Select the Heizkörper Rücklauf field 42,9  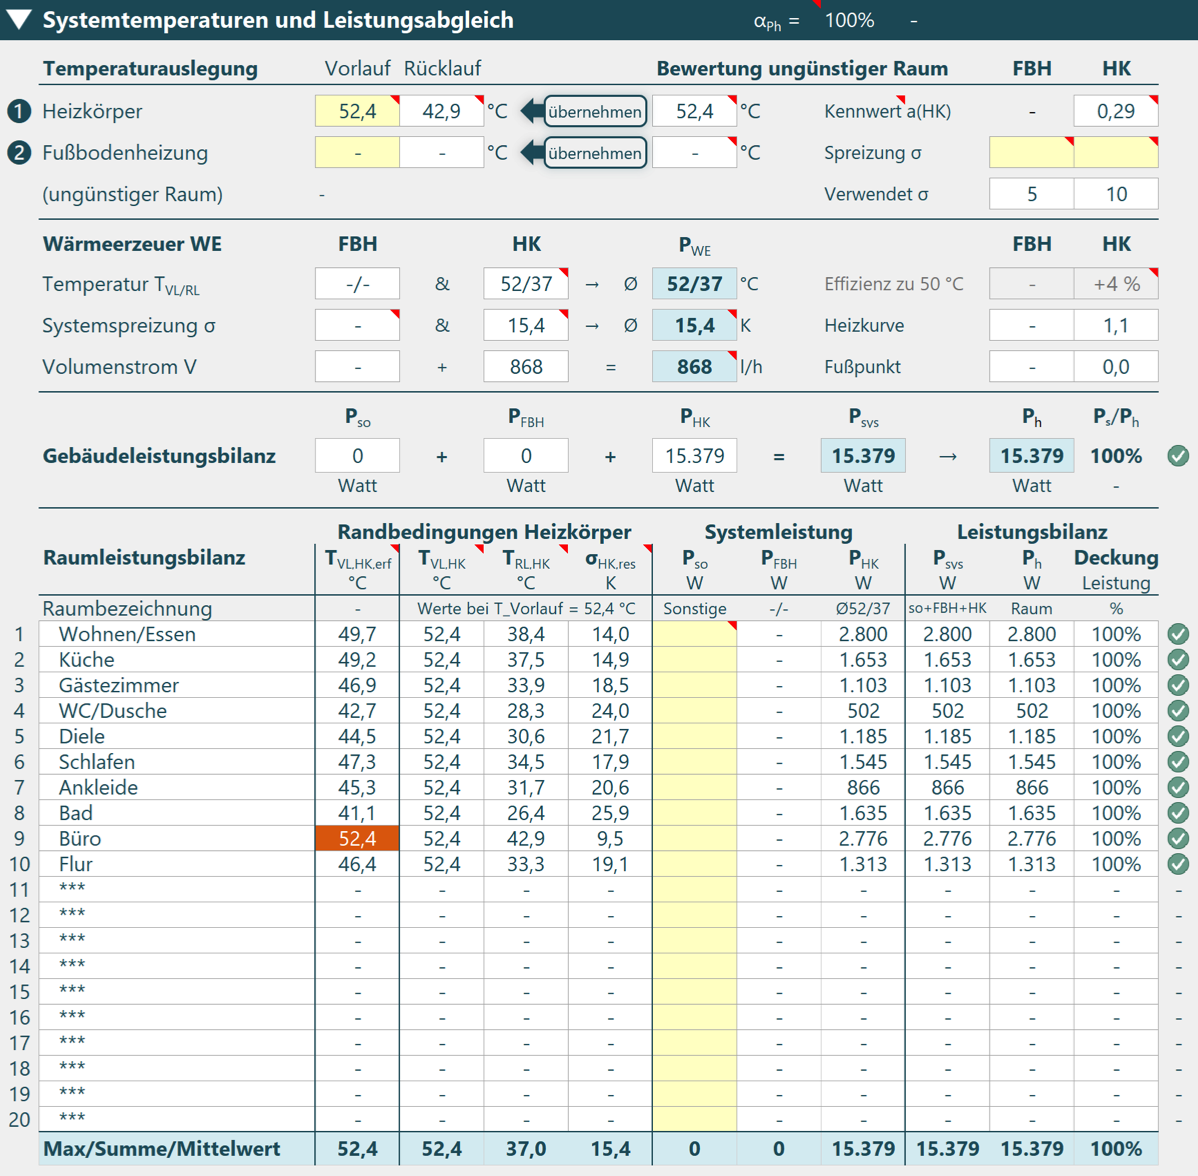pos(442,112)
